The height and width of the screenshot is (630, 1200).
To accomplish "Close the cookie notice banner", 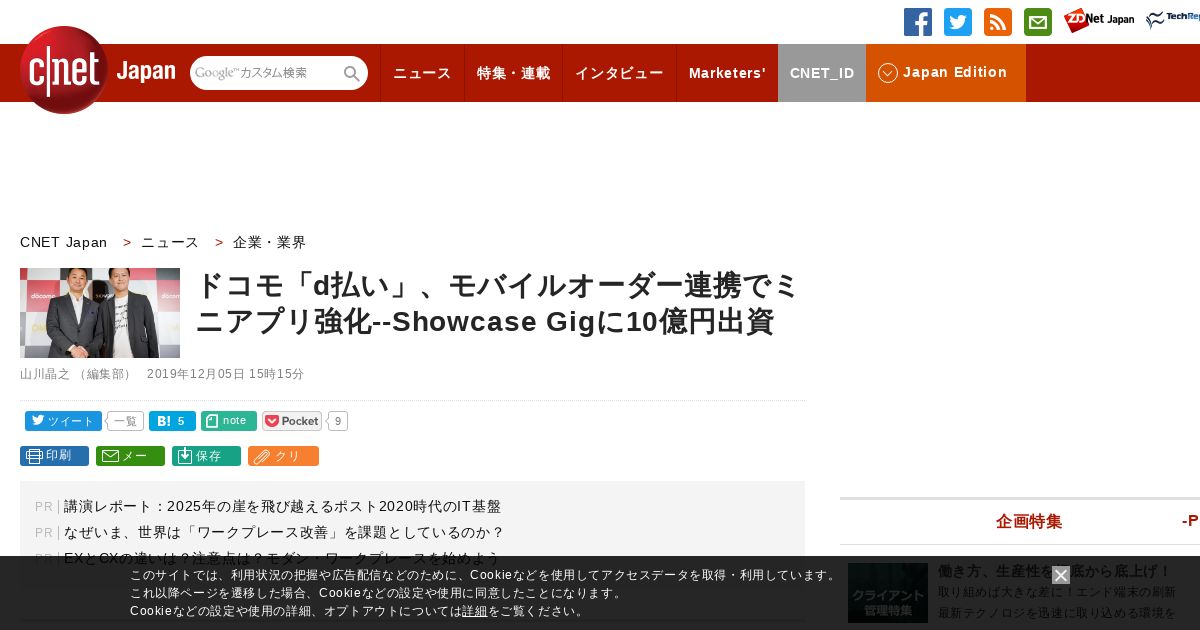I will coord(1061,575).
